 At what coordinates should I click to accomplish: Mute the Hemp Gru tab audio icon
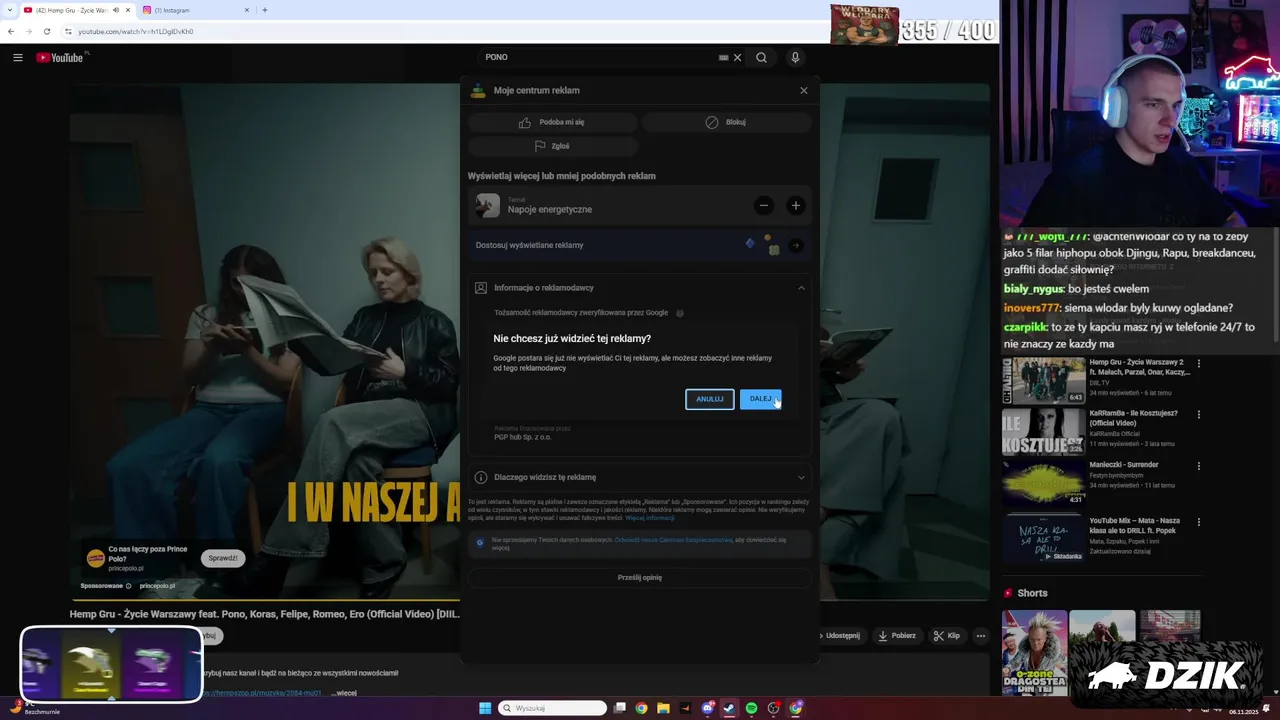(x=116, y=10)
